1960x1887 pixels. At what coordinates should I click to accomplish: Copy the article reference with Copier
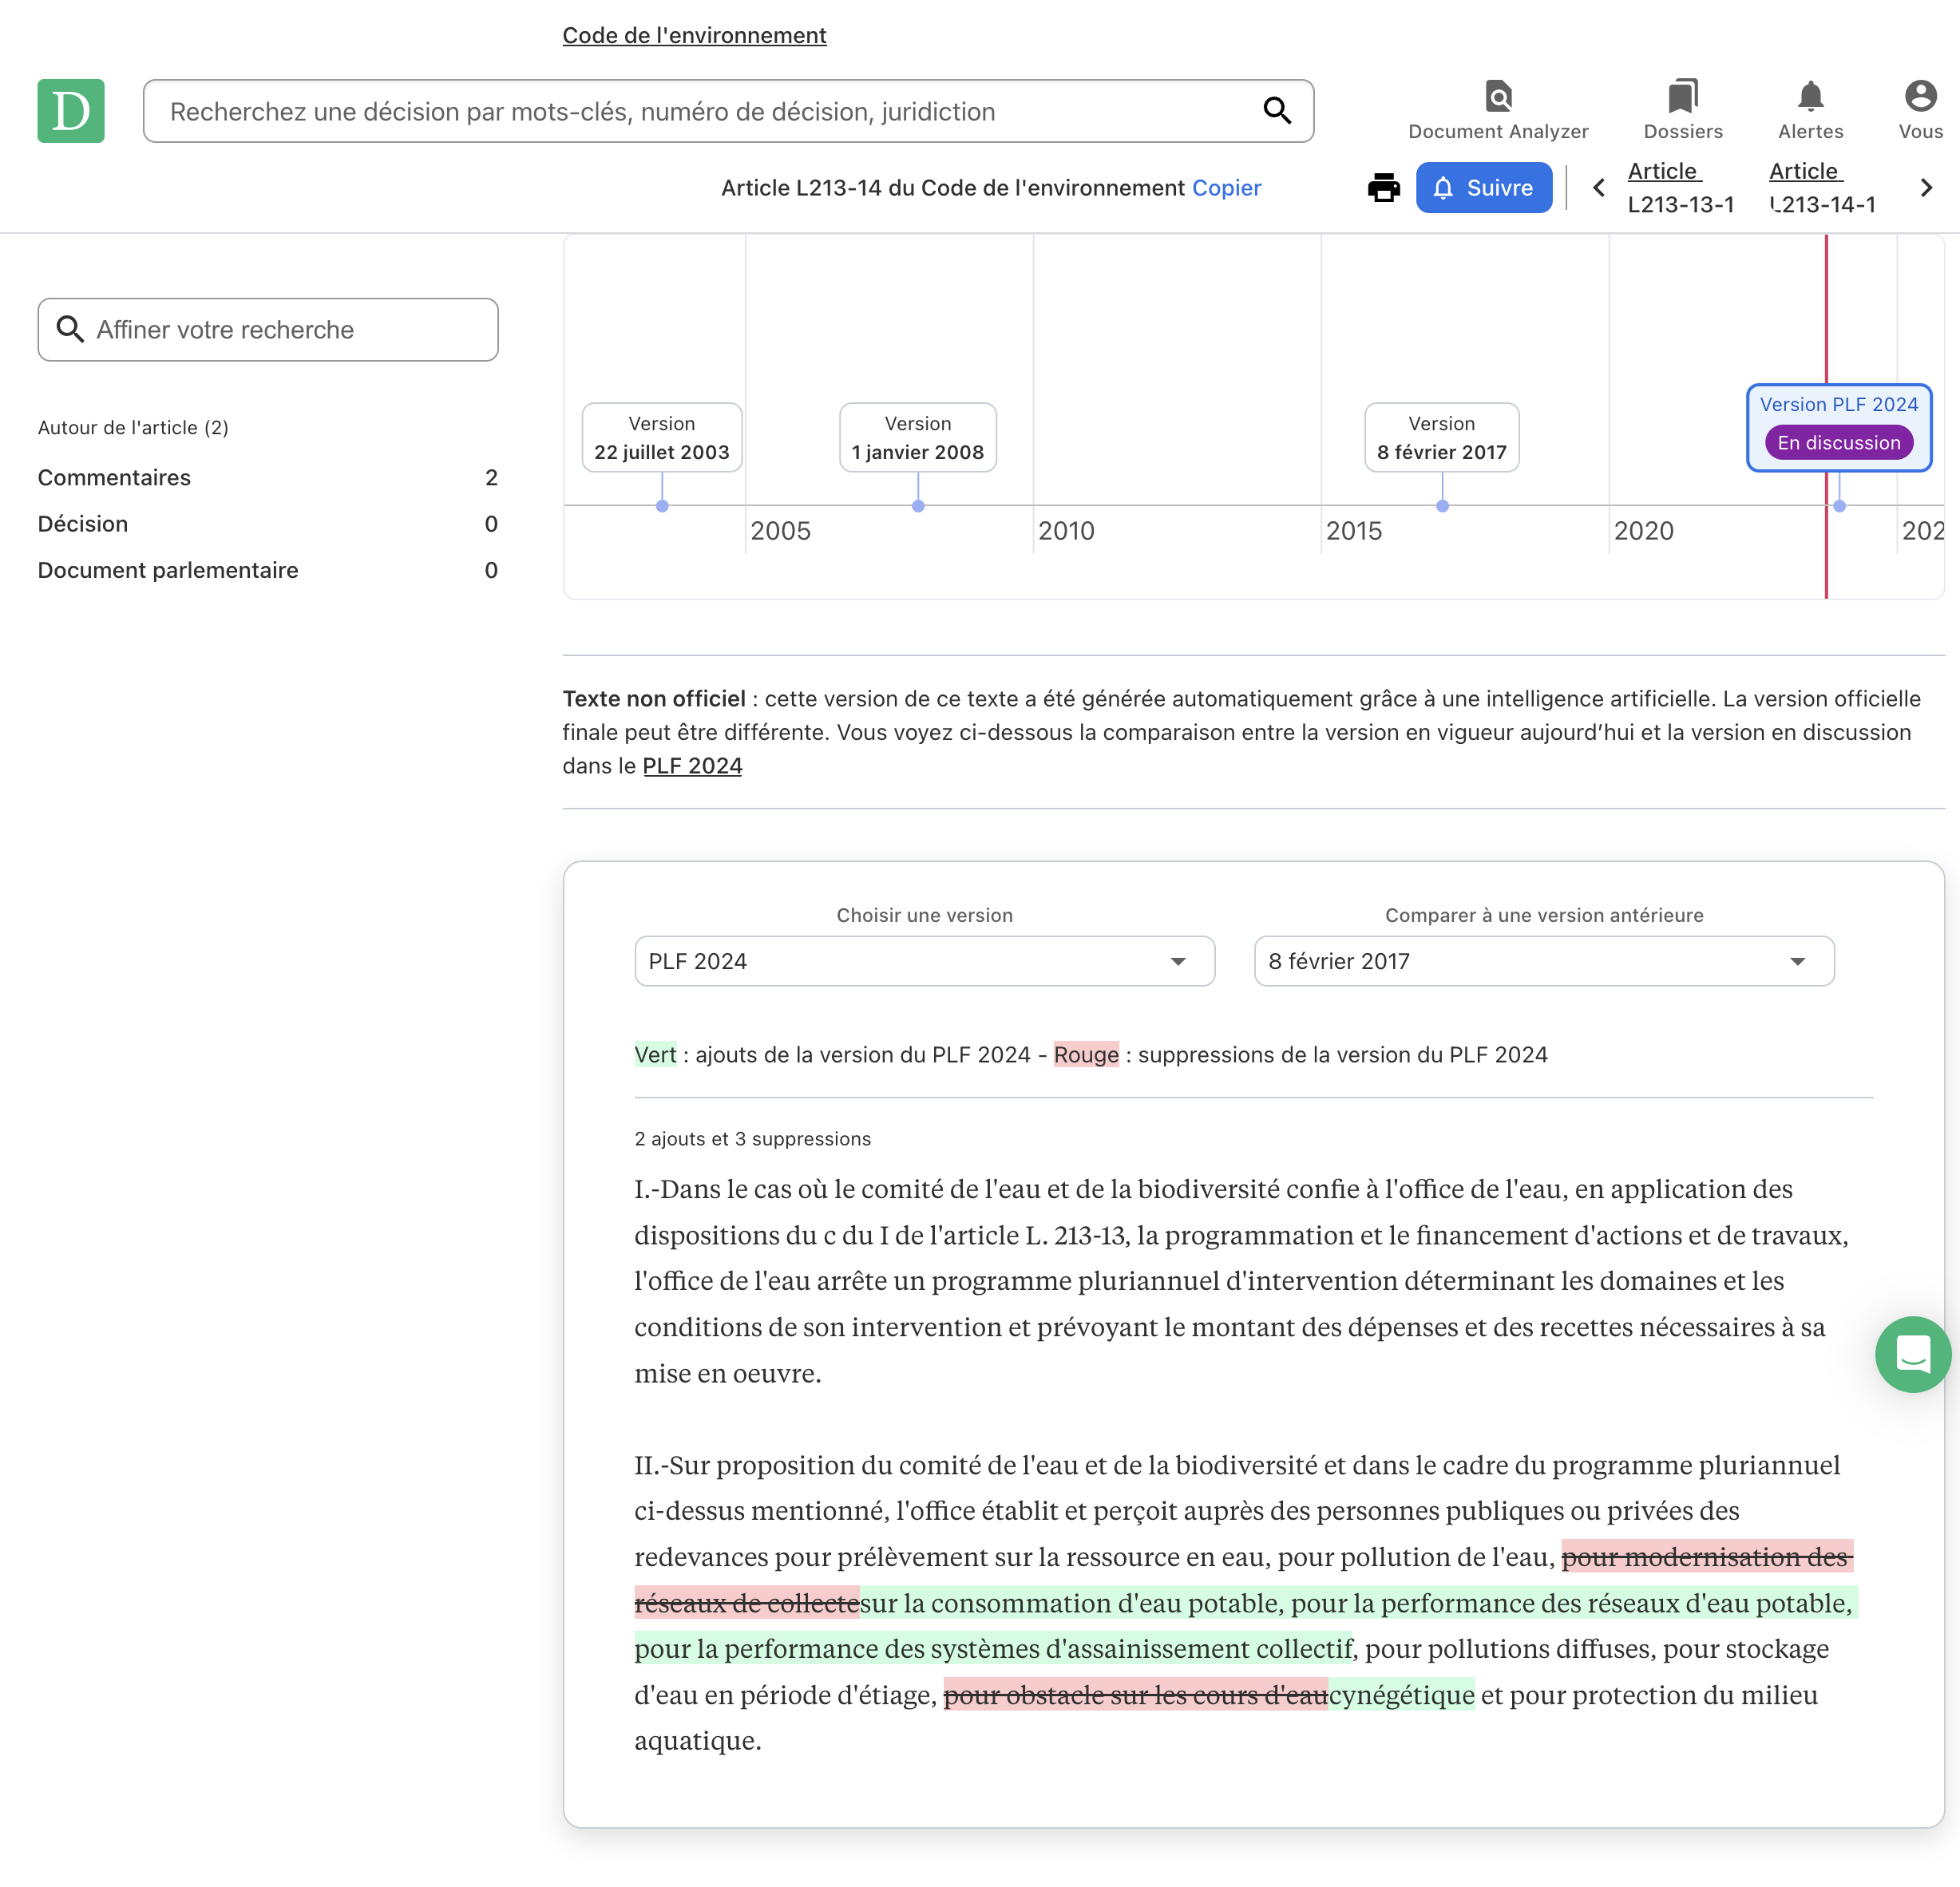click(1226, 187)
